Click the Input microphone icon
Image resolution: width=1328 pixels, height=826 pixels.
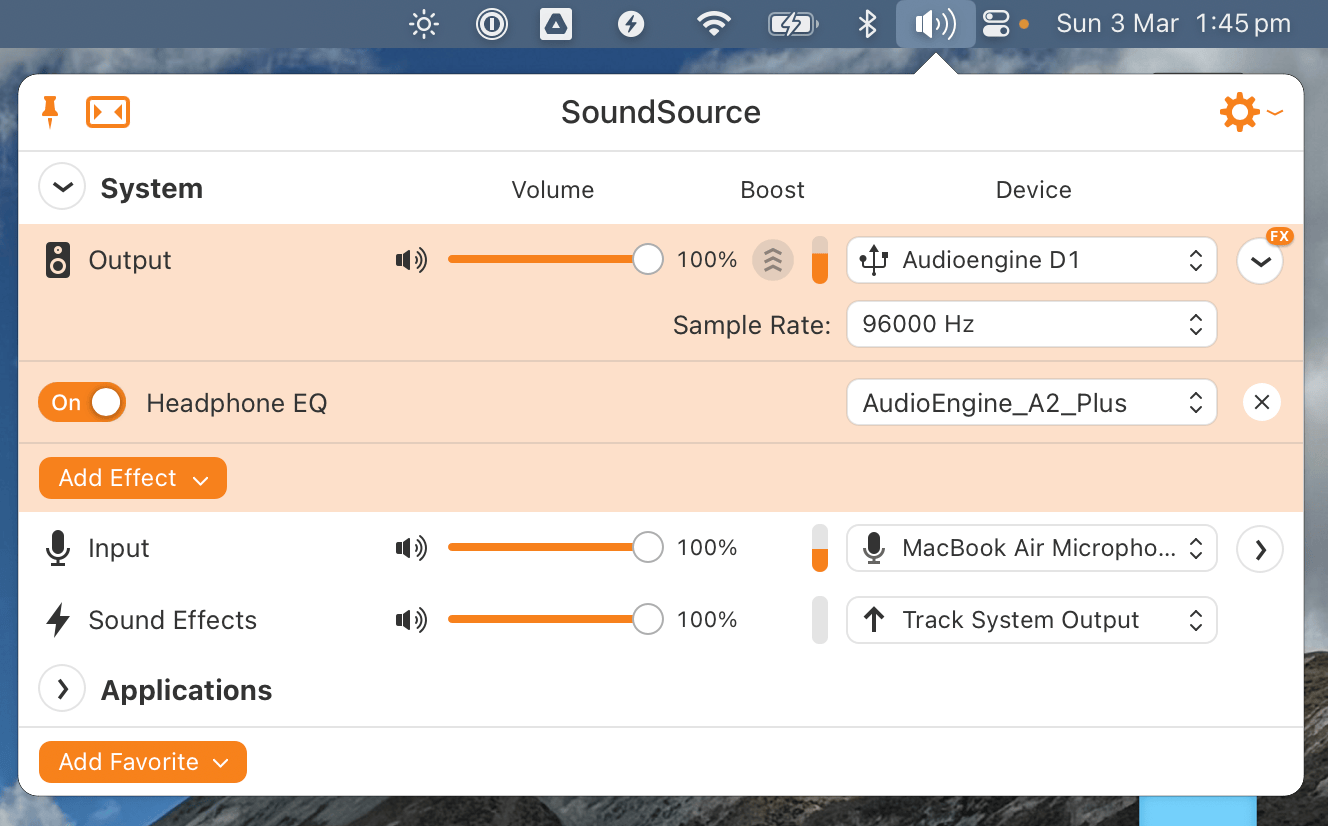click(58, 548)
